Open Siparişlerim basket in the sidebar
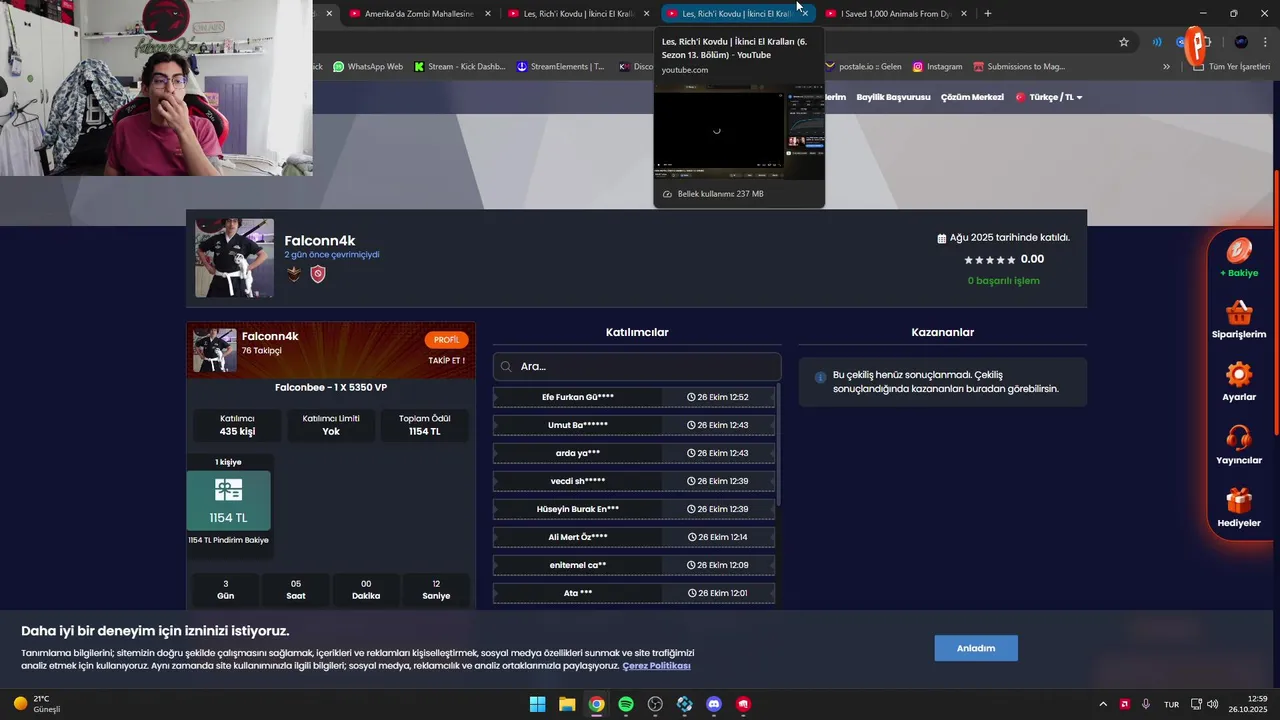Viewport: 1280px width, 720px height. point(1239,320)
